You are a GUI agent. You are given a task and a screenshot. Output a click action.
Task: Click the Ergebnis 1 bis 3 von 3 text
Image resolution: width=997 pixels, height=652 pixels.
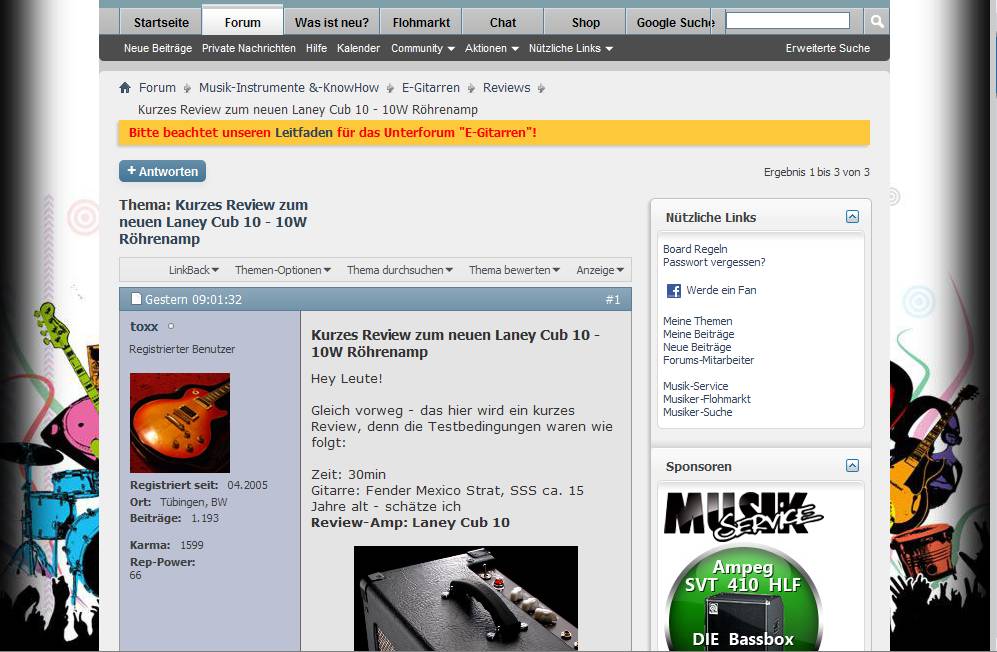[816, 172]
